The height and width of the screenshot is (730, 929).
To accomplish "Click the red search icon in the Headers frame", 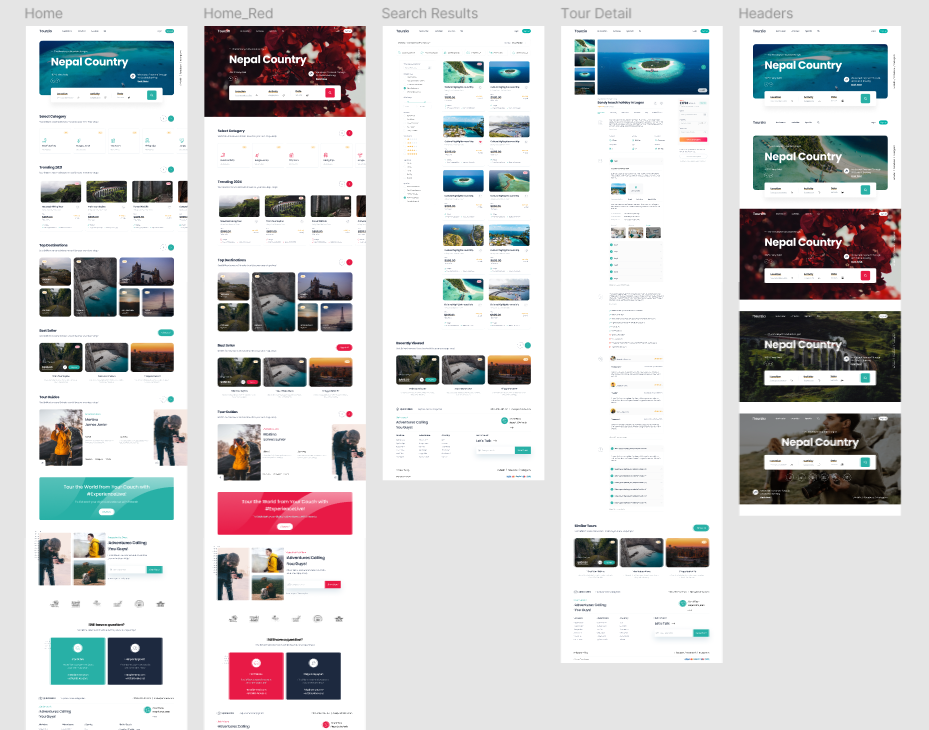I will pos(865,275).
